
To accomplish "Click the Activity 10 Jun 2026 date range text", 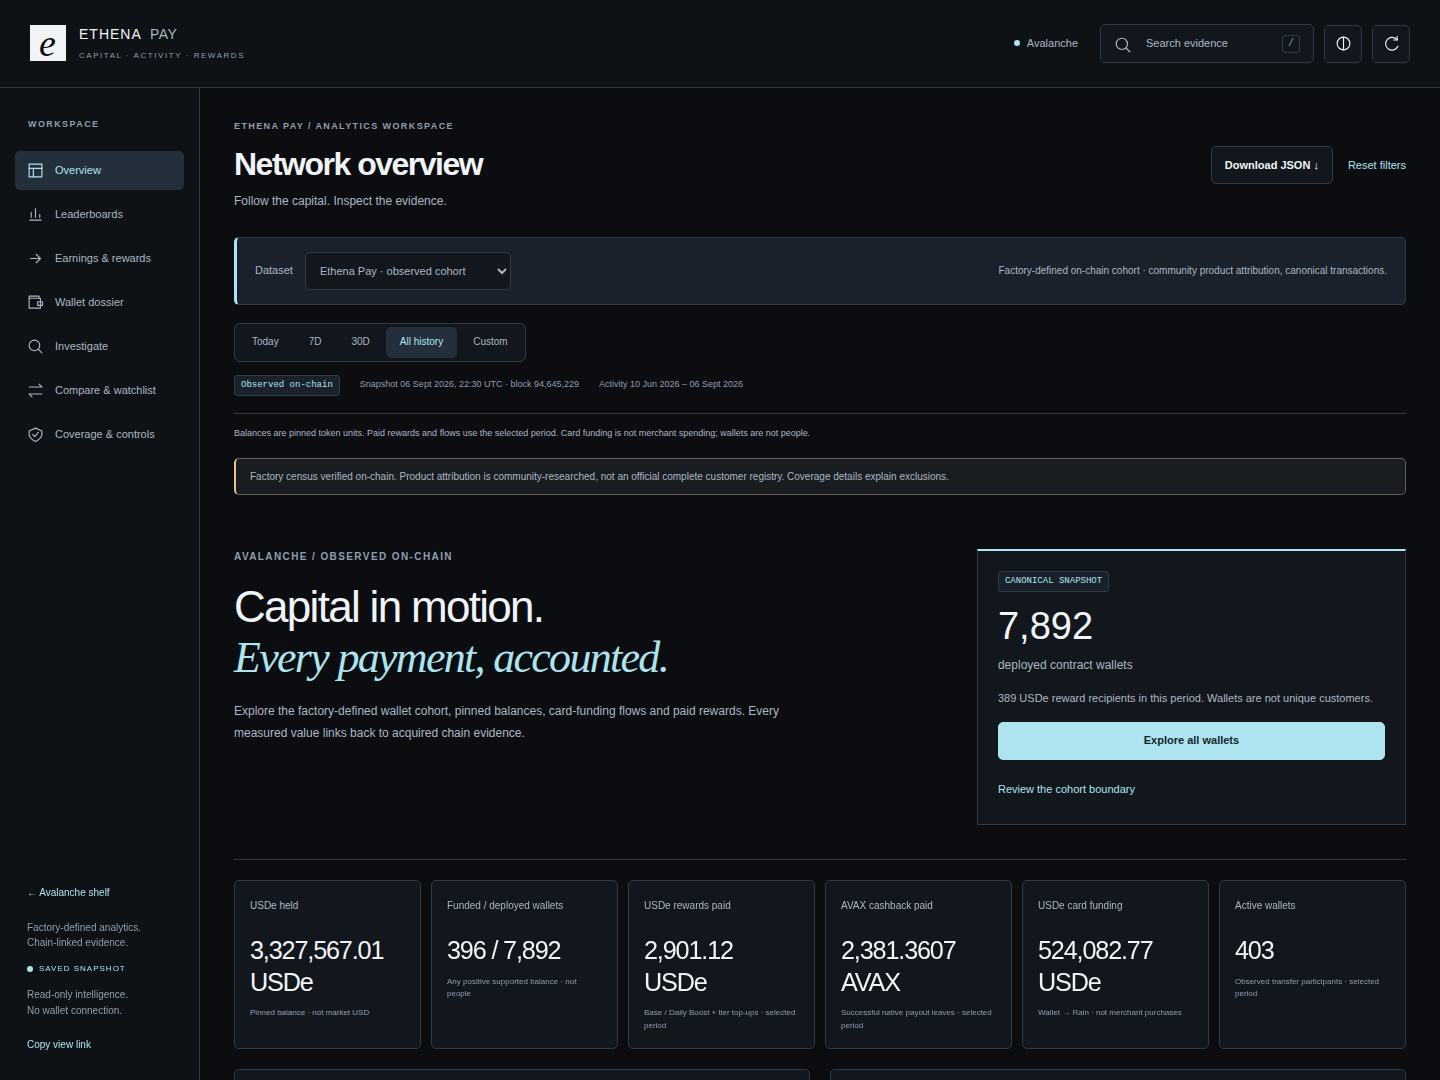I will tap(671, 384).
